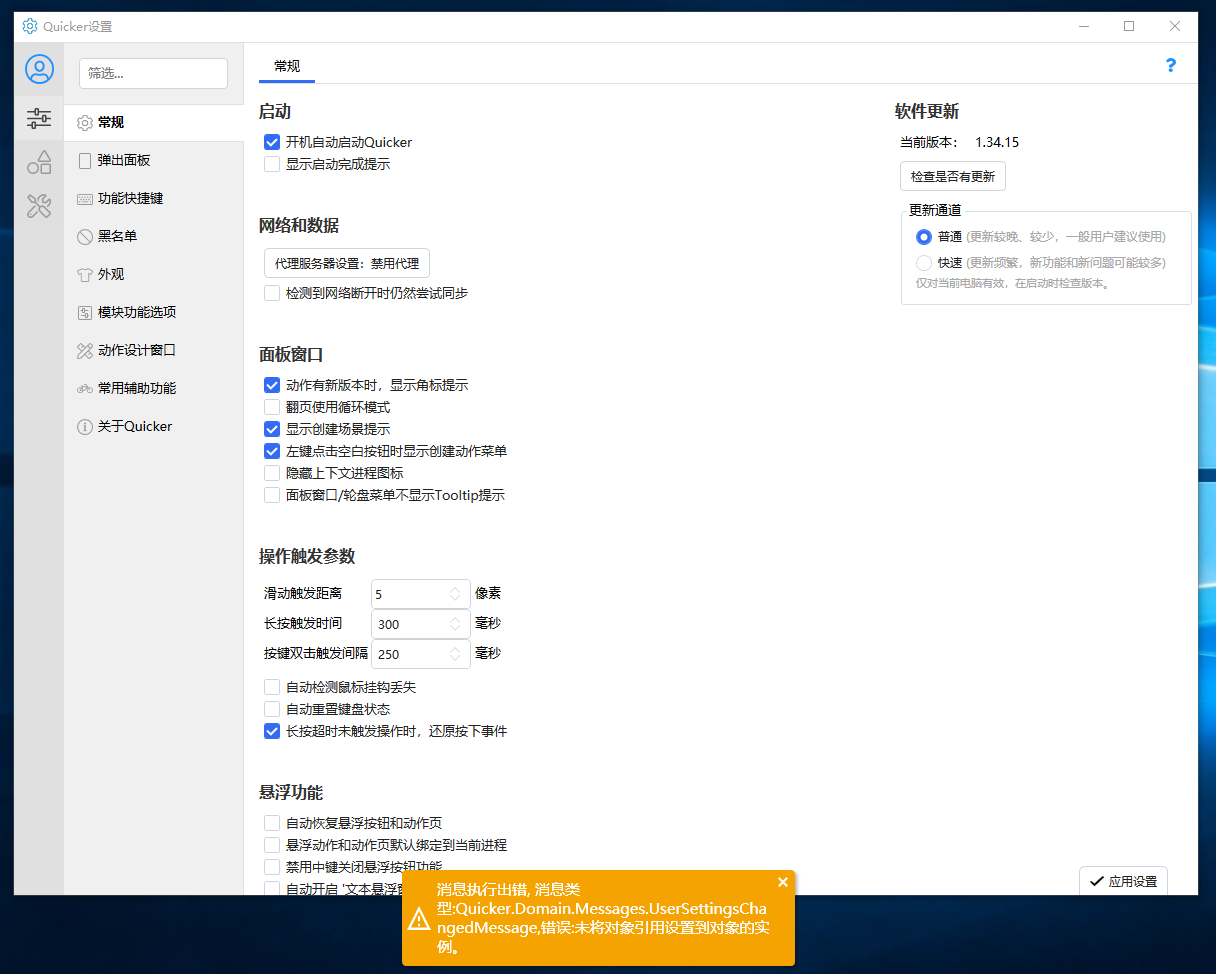Click the Quicker gear icon in title bar

click(30, 26)
